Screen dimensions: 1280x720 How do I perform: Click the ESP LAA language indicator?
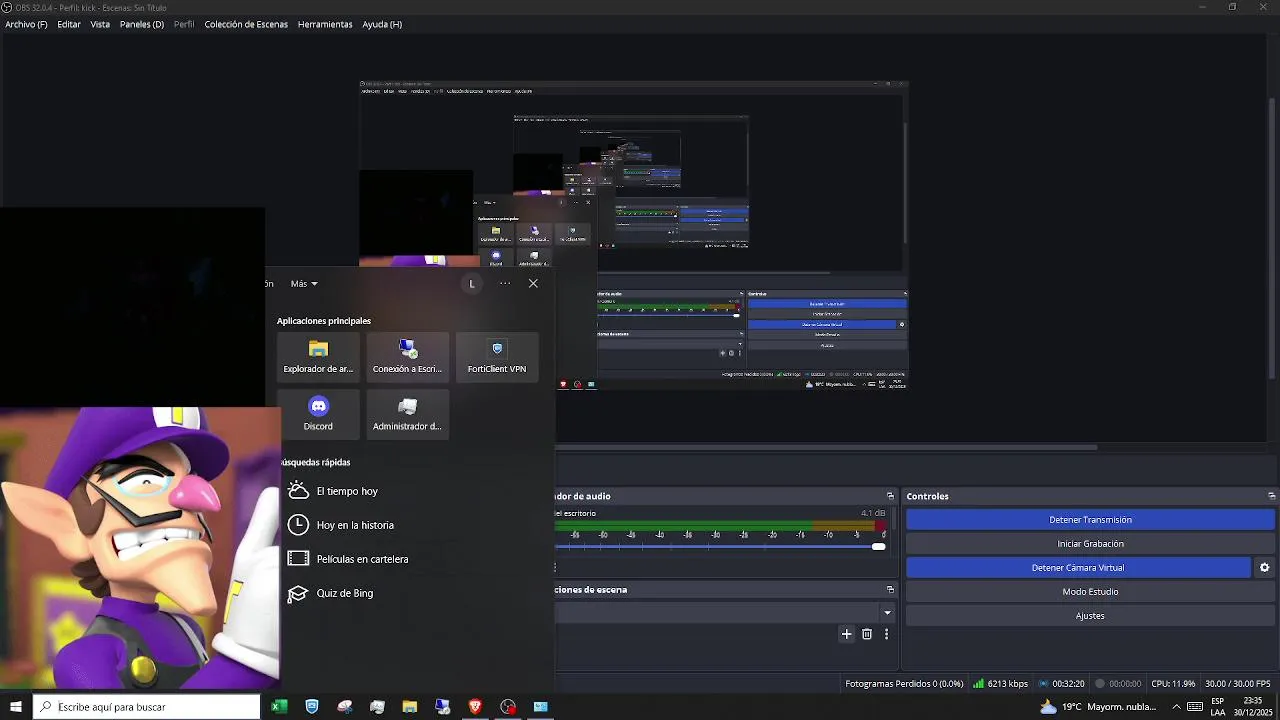point(1218,707)
